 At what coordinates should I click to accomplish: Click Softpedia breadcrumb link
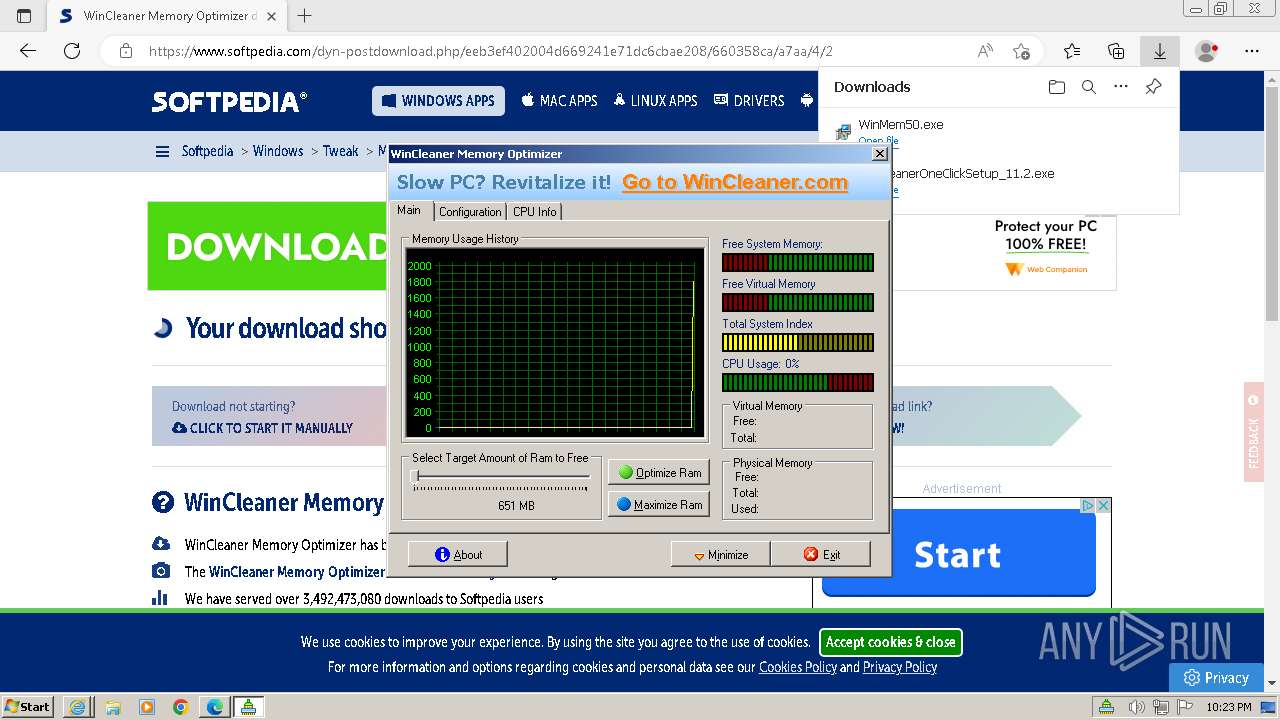point(207,151)
